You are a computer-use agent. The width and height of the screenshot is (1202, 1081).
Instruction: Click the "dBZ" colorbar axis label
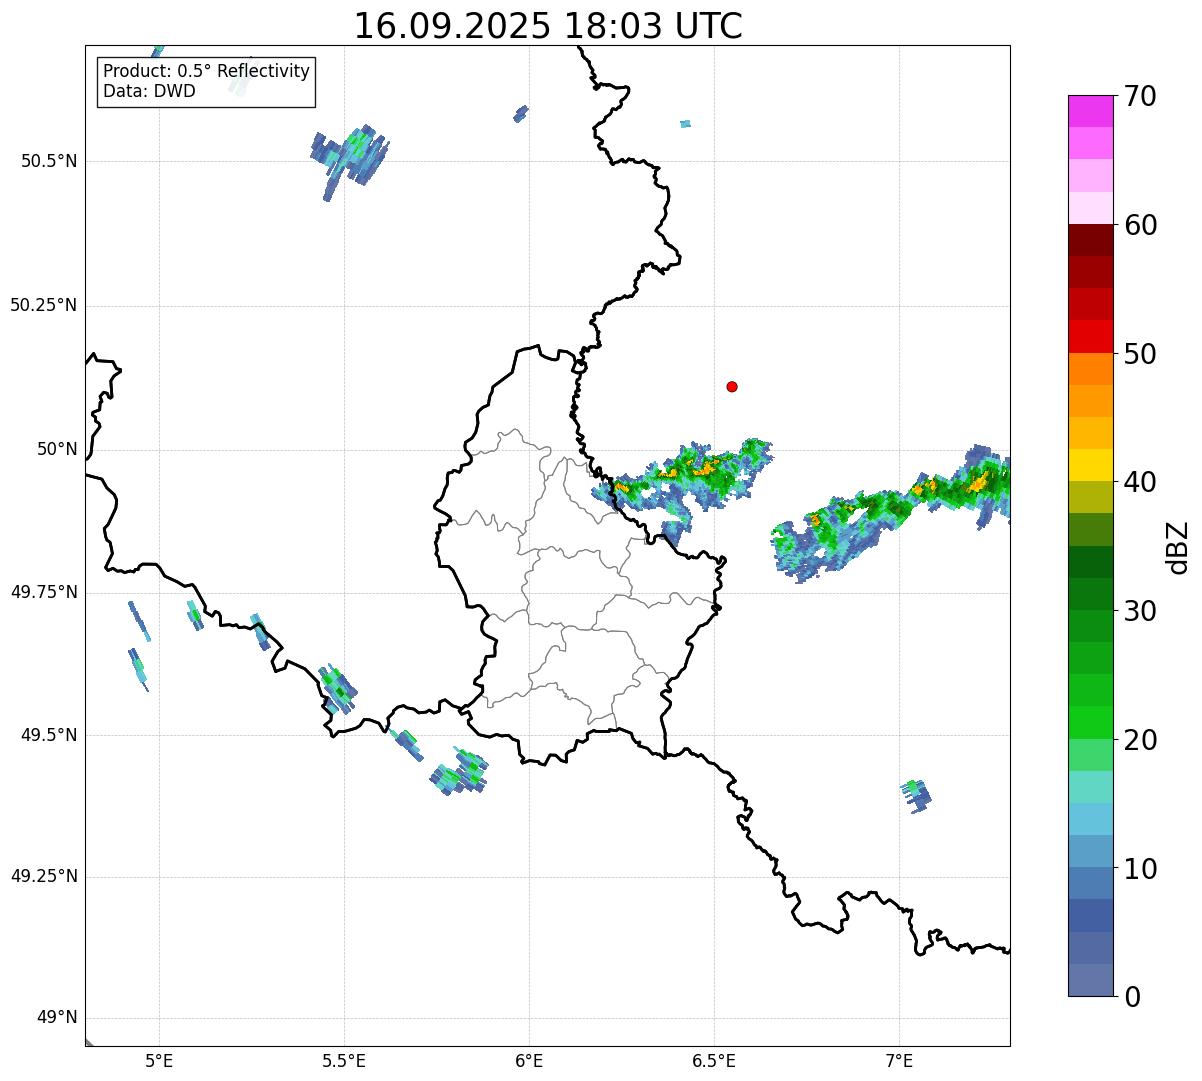[x=1179, y=547]
